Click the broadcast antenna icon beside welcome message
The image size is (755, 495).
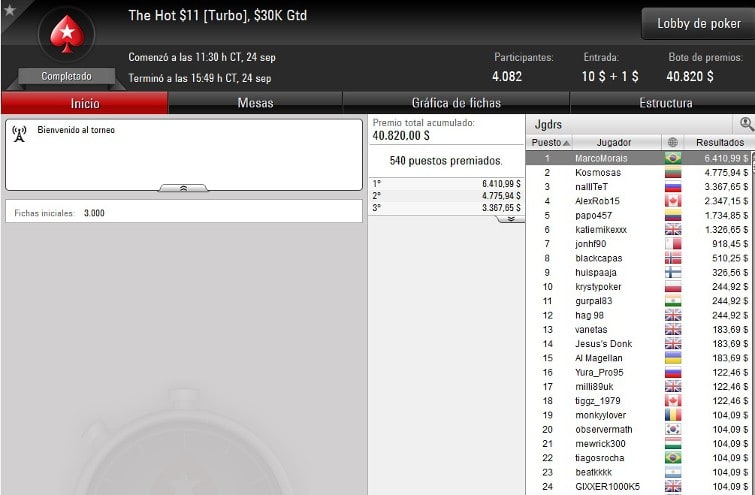[19, 134]
